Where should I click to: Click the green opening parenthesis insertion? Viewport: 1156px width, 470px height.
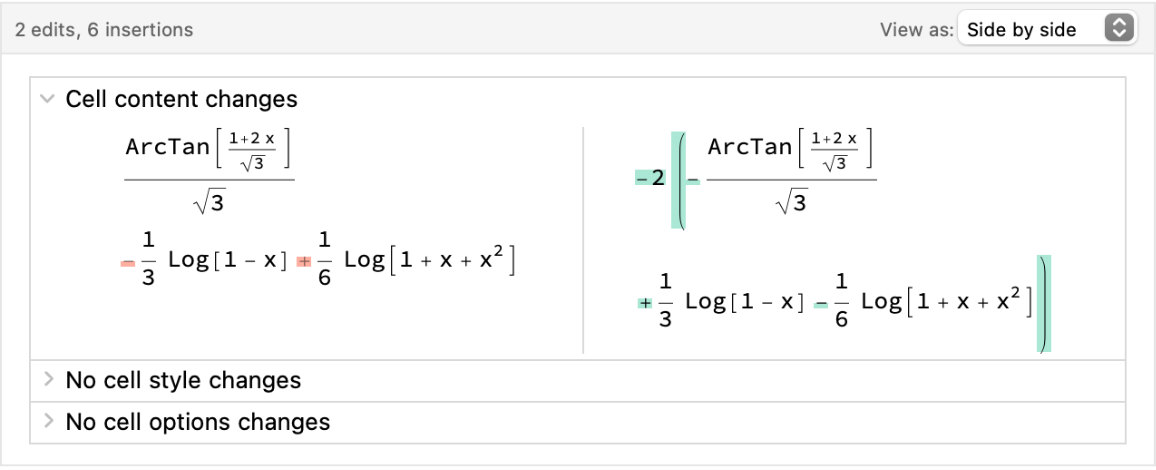(678, 180)
